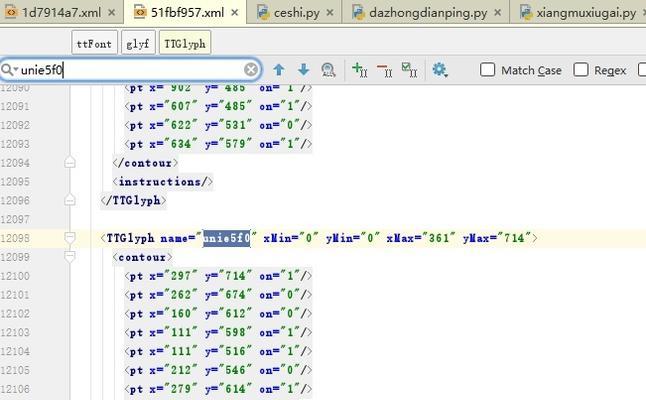646x400 pixels.
Task: Close the 51fbf957.xml tab
Action: [235, 13]
